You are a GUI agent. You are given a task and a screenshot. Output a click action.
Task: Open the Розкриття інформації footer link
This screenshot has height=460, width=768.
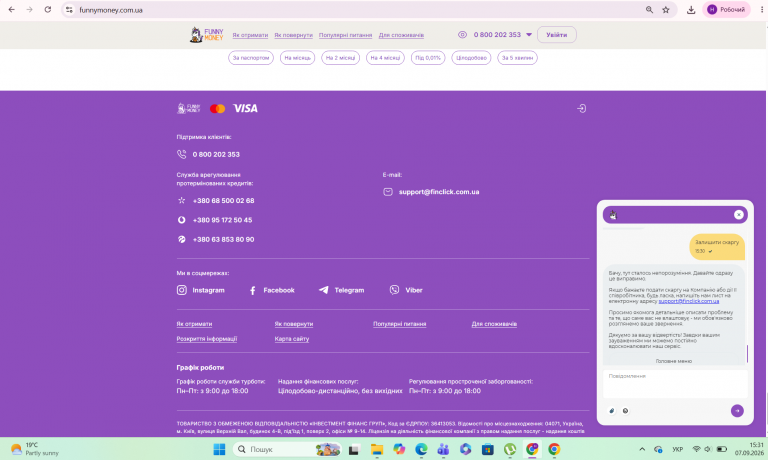coord(207,339)
